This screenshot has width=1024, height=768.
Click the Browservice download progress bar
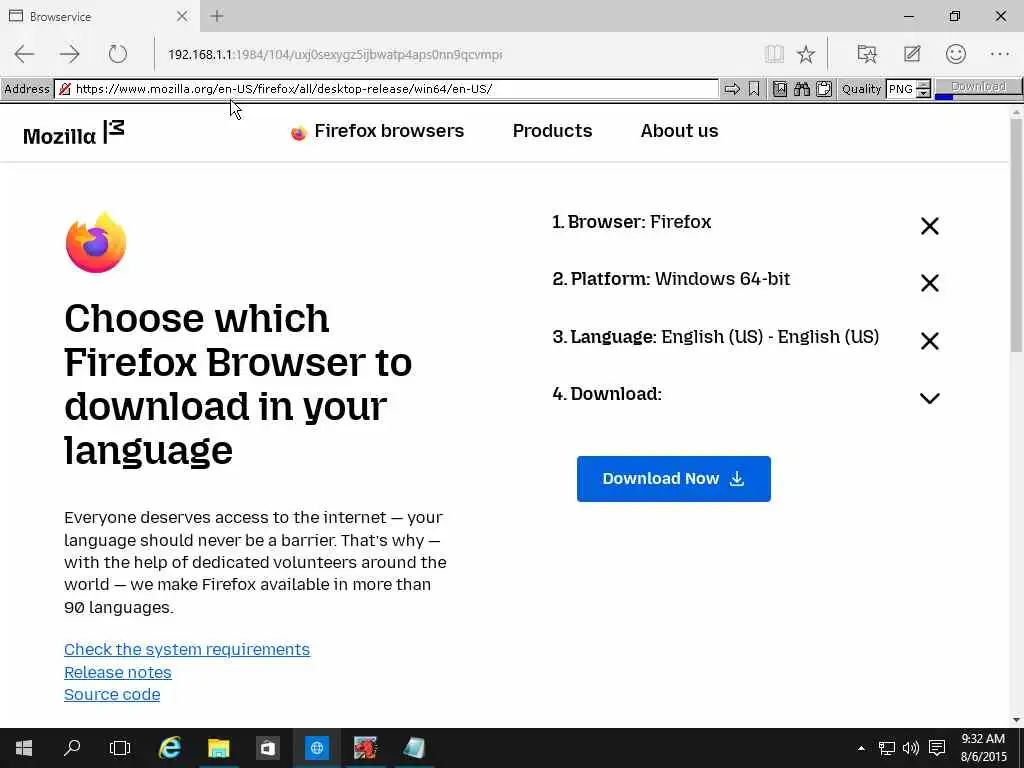[x=978, y=97]
